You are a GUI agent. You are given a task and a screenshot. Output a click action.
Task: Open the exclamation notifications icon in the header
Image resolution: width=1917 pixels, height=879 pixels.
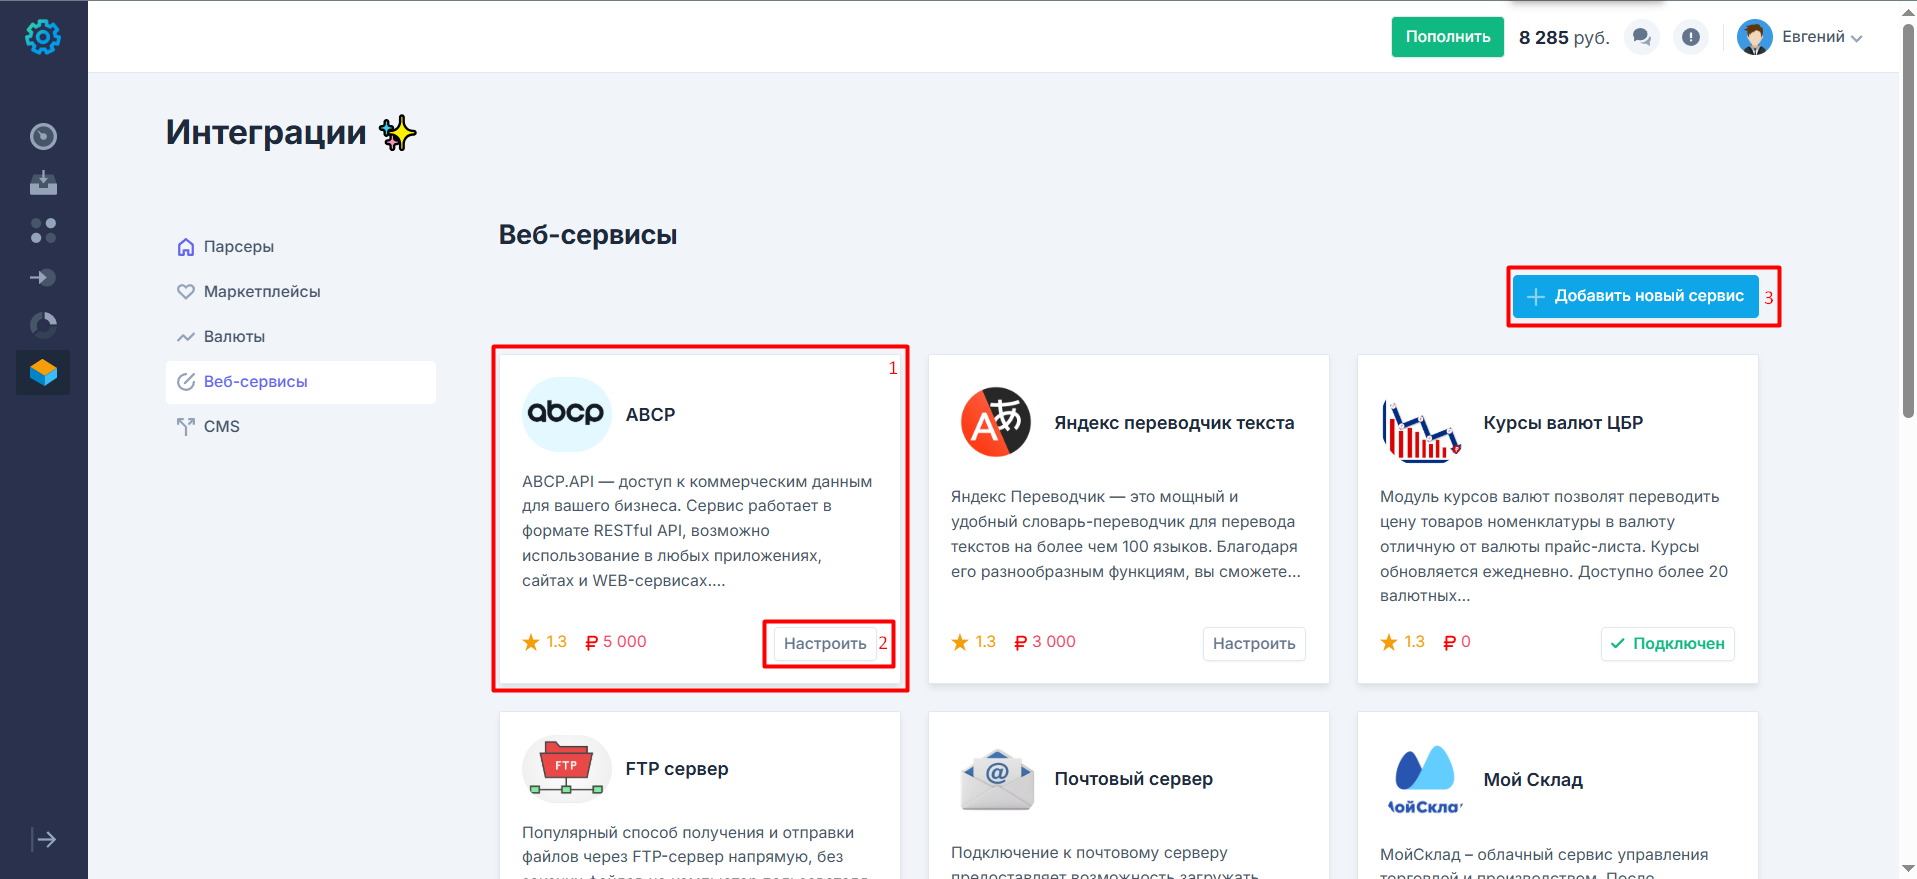(1691, 37)
